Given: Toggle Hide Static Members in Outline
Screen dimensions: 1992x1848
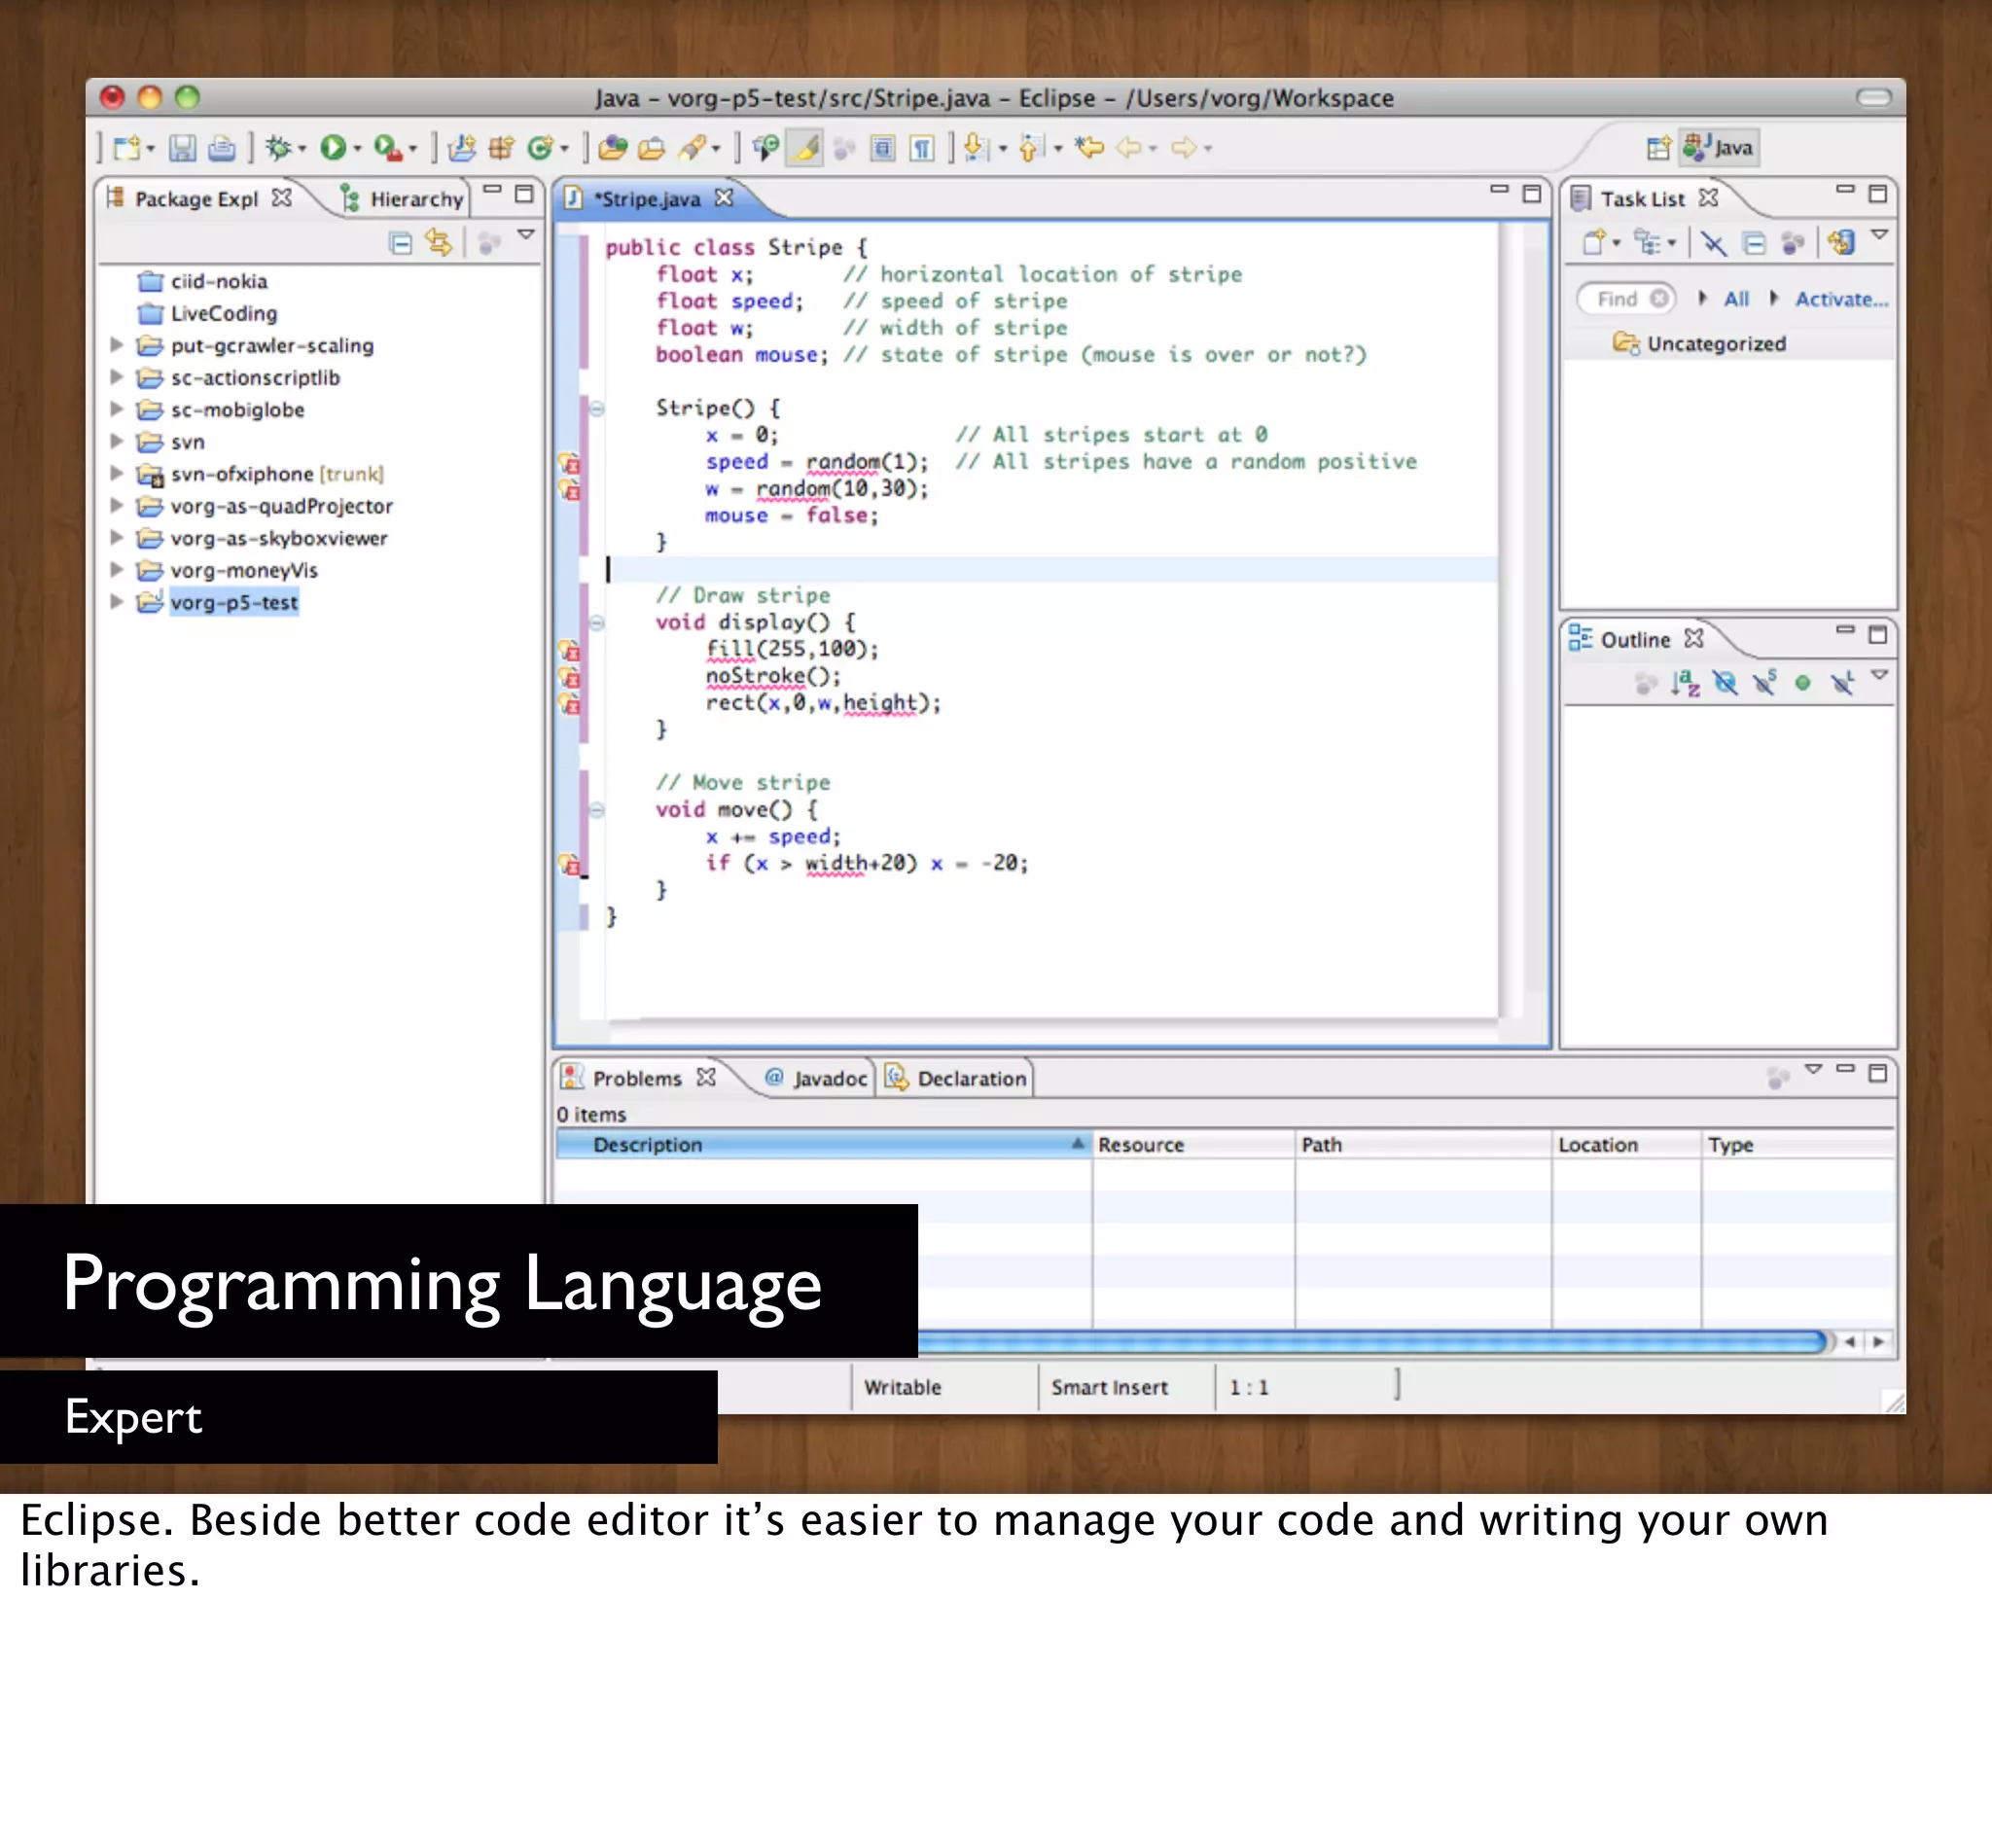Looking at the screenshot, I should [x=1764, y=684].
